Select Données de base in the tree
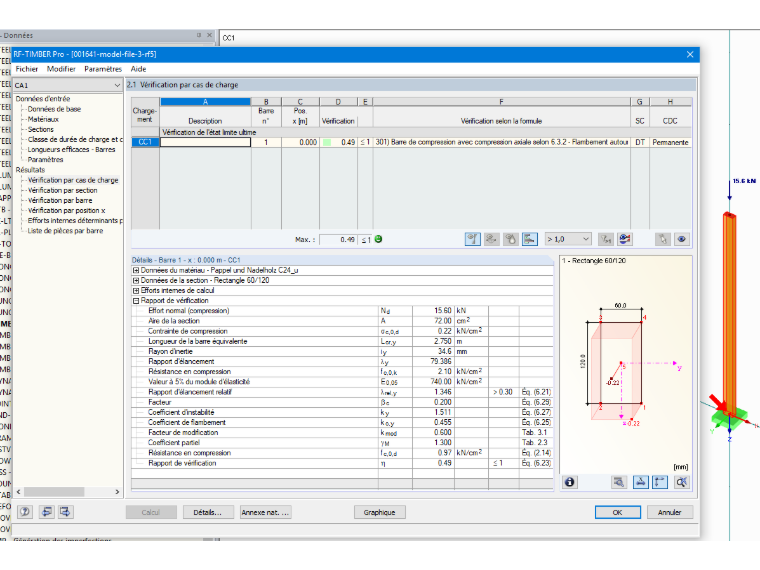The image size is (760, 570). [54, 109]
